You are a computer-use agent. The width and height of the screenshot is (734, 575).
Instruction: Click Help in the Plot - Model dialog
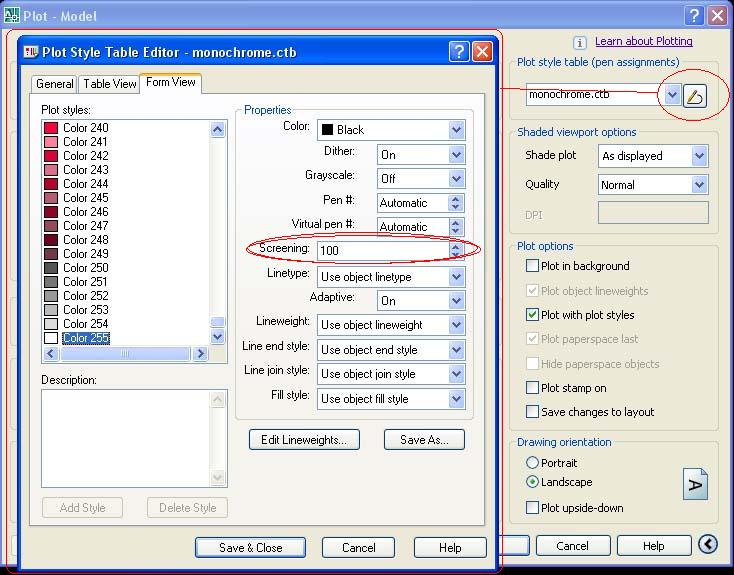pyautogui.click(x=653, y=546)
